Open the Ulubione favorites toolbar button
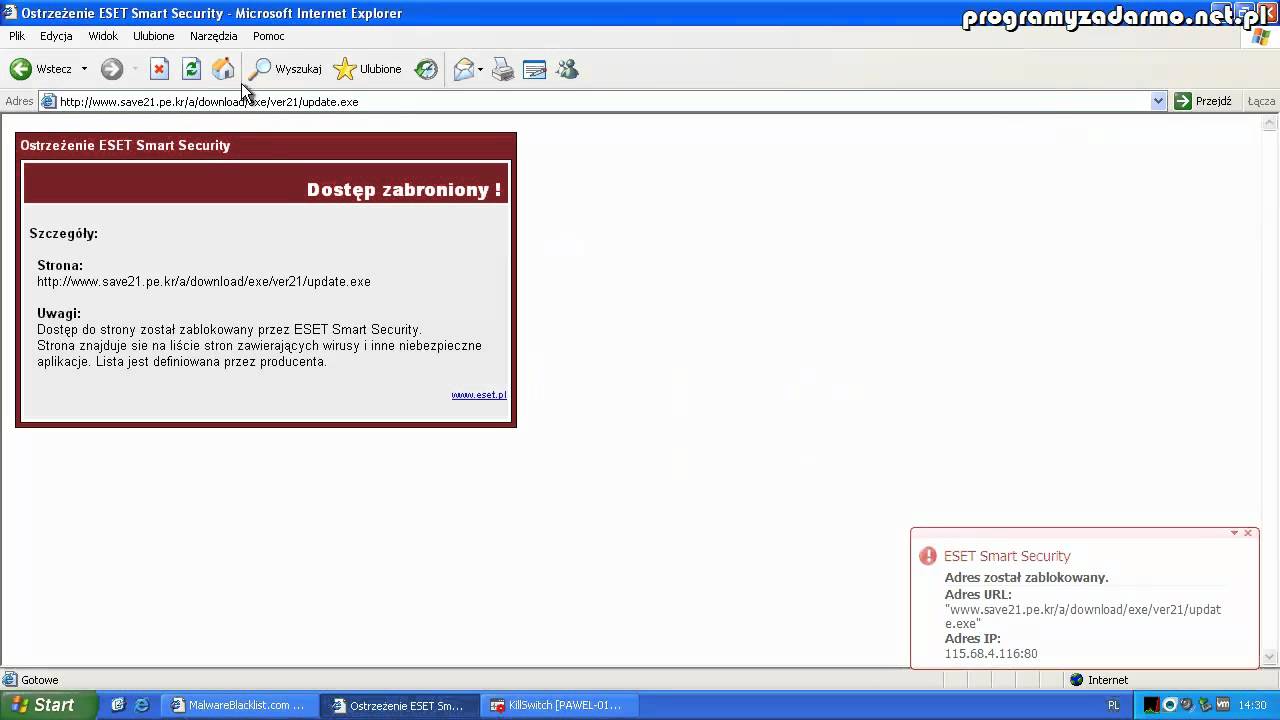Screen dimensions: 1280x720 tap(368, 69)
